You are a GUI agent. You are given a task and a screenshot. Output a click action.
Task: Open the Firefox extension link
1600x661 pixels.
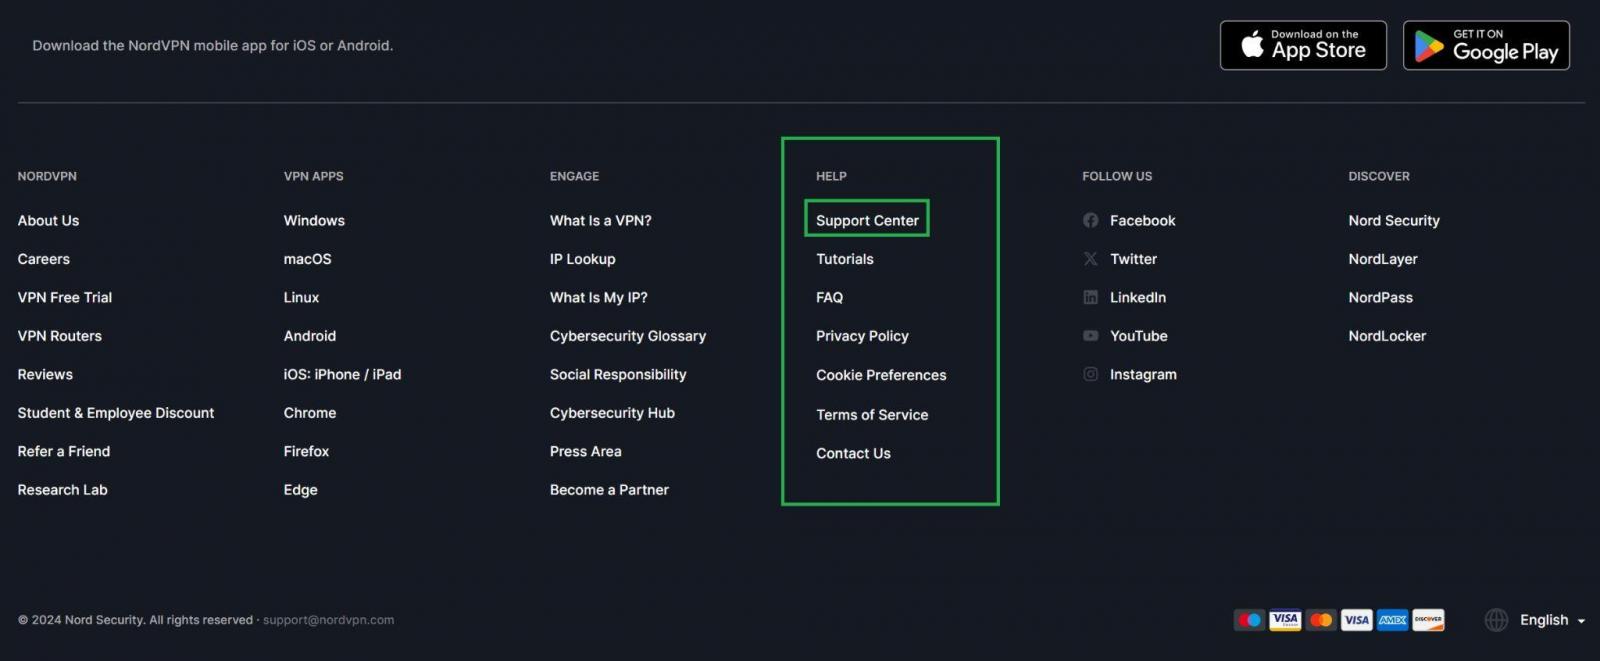coord(306,451)
